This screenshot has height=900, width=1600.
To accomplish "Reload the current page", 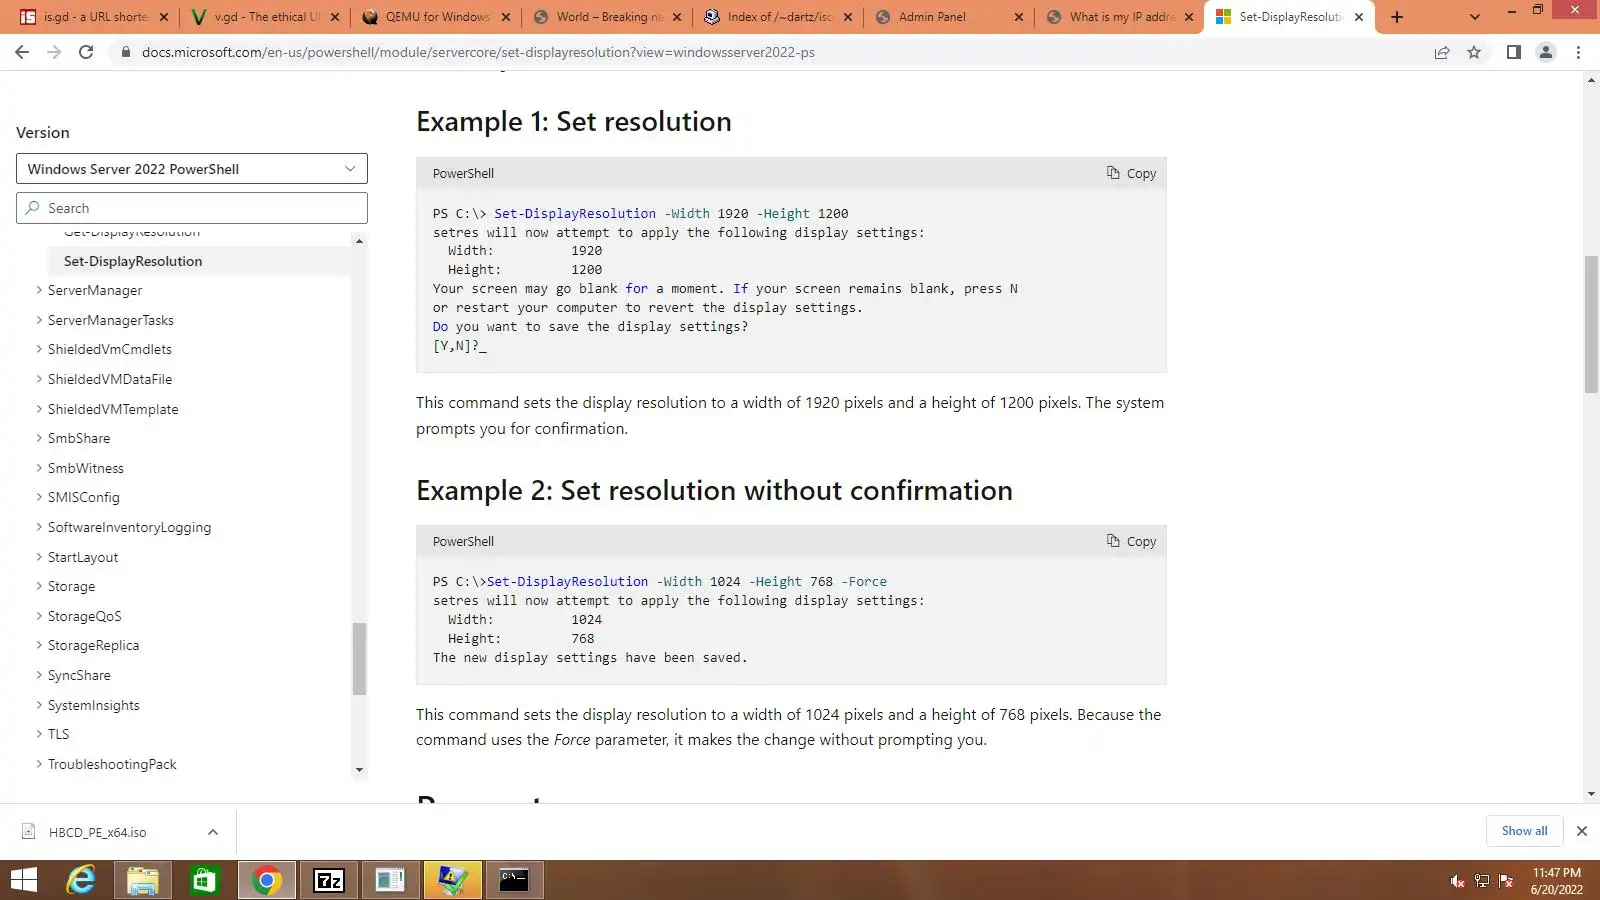I will [x=86, y=52].
